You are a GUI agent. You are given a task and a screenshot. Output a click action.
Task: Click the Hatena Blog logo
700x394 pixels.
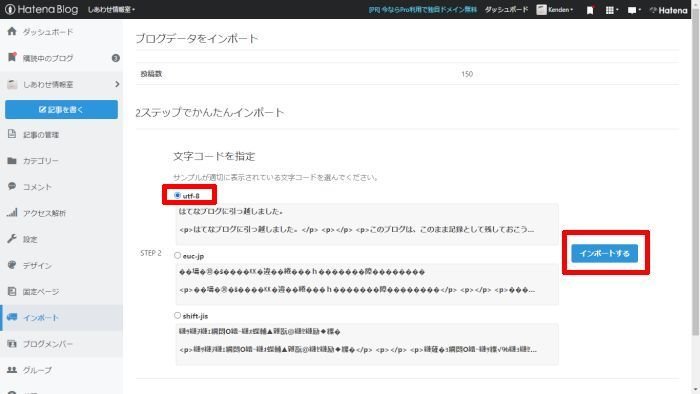pyautogui.click(x=41, y=9)
